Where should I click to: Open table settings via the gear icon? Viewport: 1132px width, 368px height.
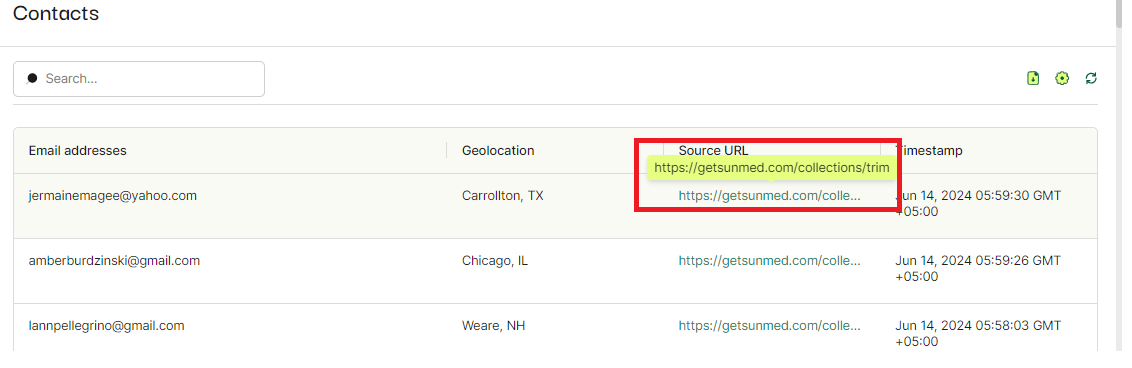pos(1061,78)
